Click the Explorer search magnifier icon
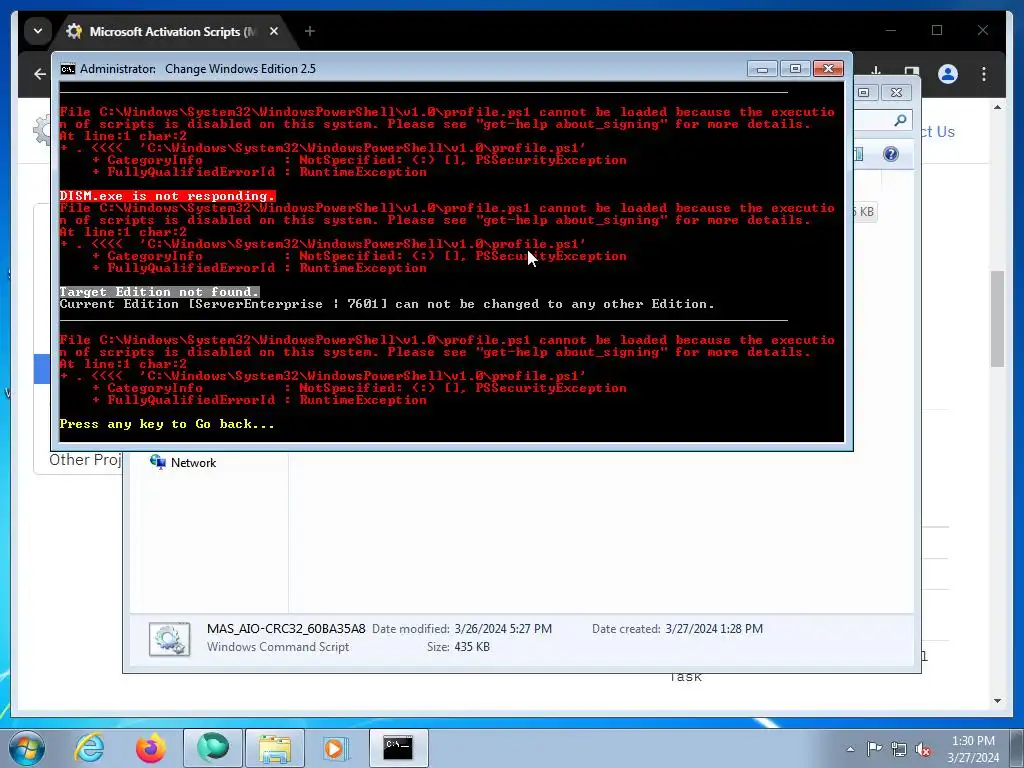Screen dimensions: 1024x768 pos(900,120)
